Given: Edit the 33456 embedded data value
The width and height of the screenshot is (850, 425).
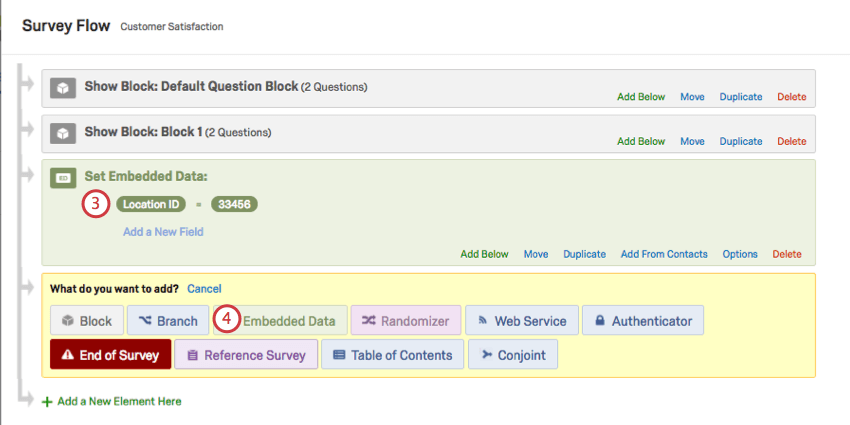Looking at the screenshot, I should click(x=234, y=204).
